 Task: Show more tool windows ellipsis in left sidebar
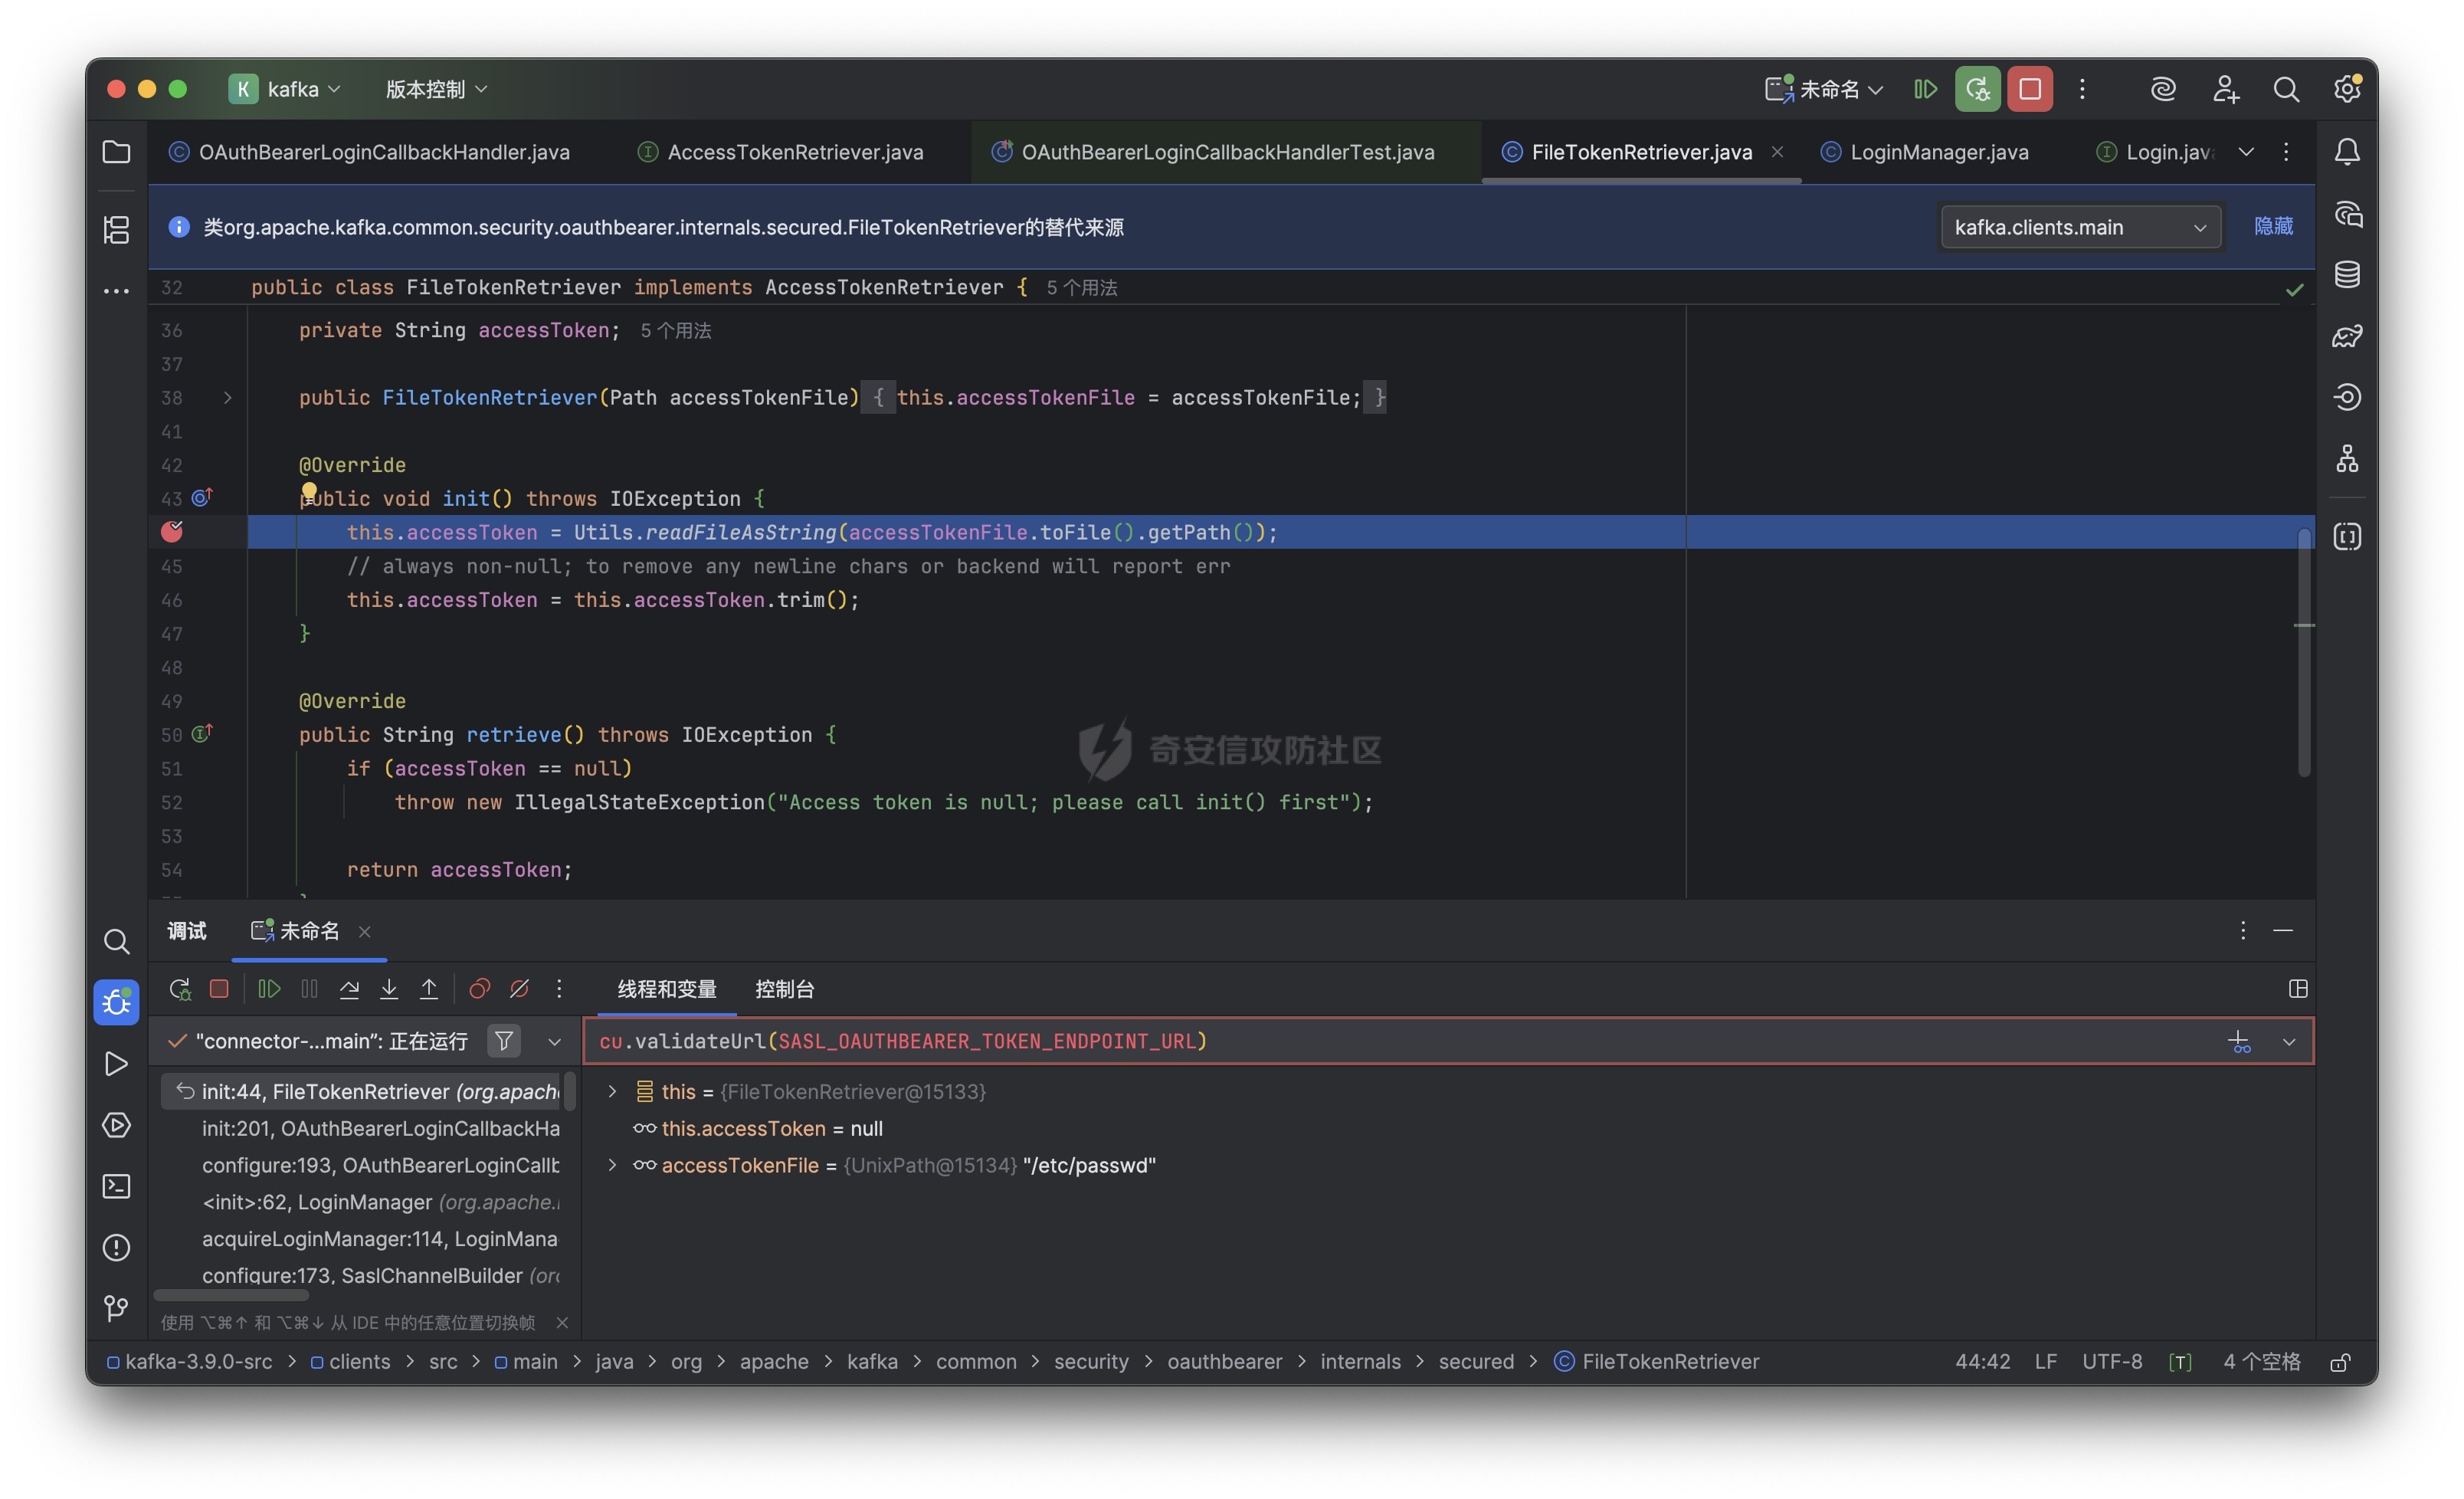click(116, 291)
